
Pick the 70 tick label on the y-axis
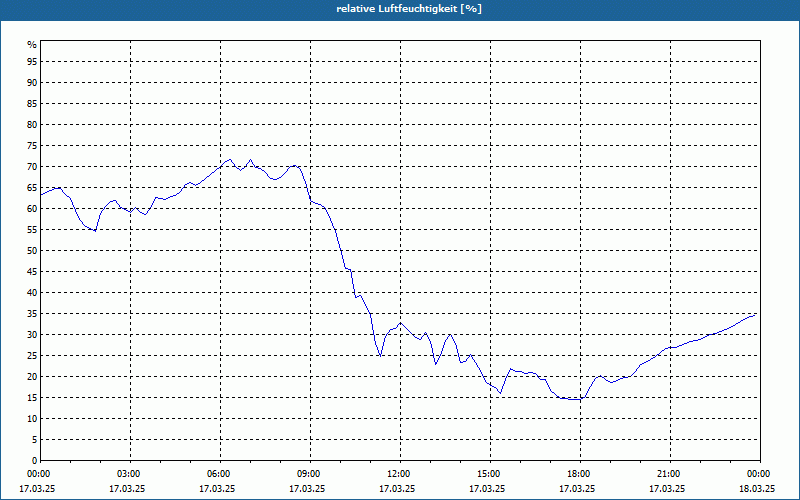[x=32, y=167]
